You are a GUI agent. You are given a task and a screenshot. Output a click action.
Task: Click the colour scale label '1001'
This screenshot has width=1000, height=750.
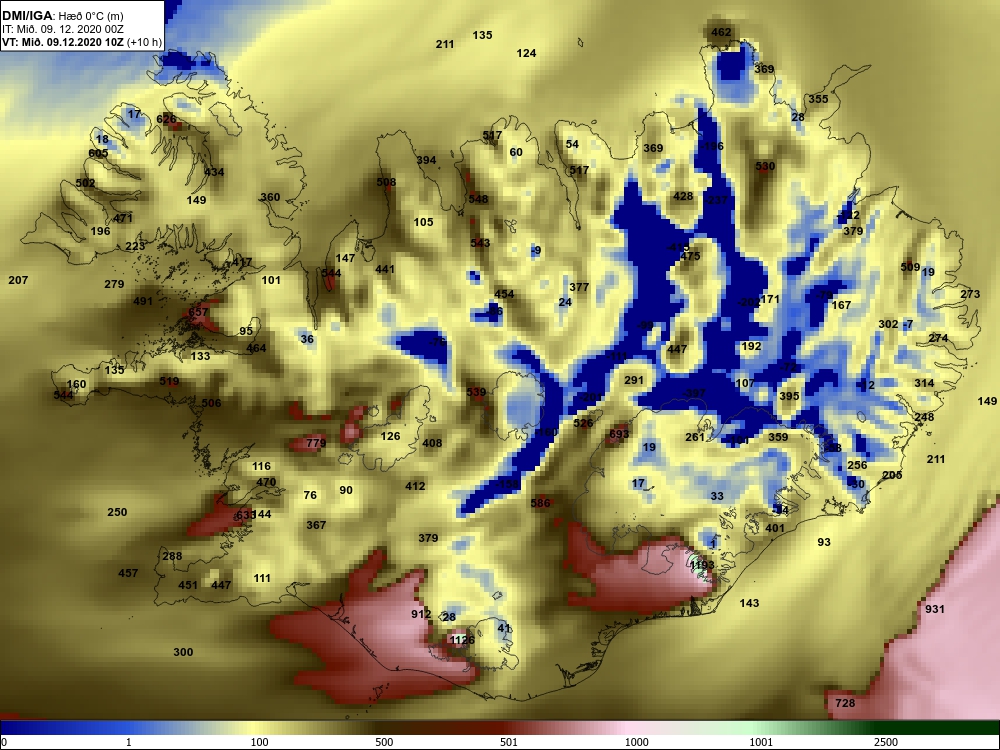pyautogui.click(x=760, y=742)
